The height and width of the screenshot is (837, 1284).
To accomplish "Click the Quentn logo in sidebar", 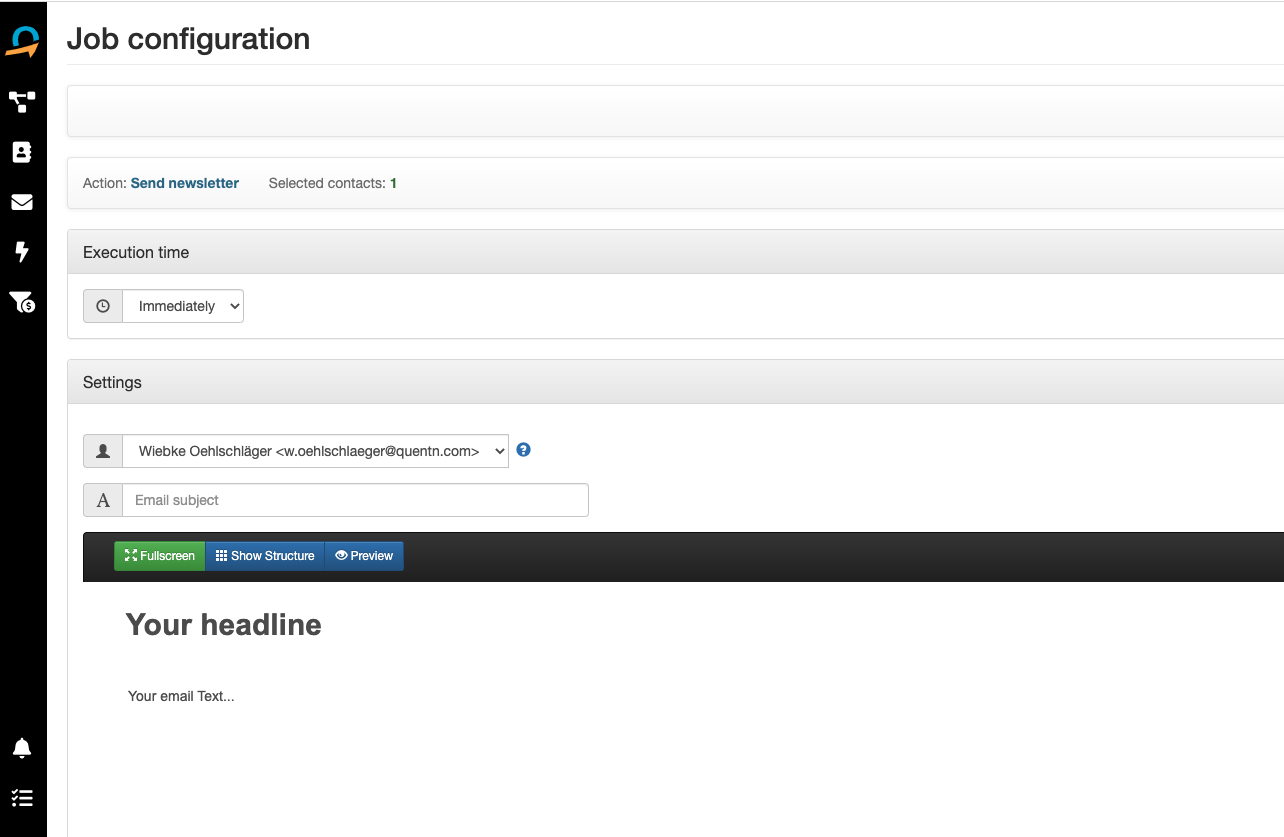I will [22, 42].
